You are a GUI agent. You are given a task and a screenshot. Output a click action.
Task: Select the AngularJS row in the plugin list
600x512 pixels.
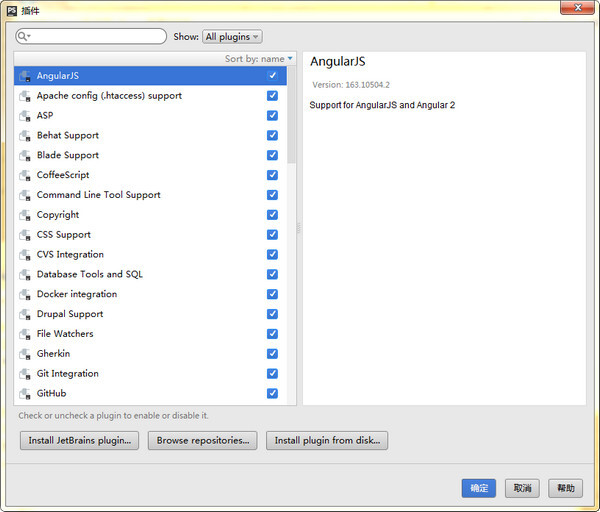(x=150, y=76)
